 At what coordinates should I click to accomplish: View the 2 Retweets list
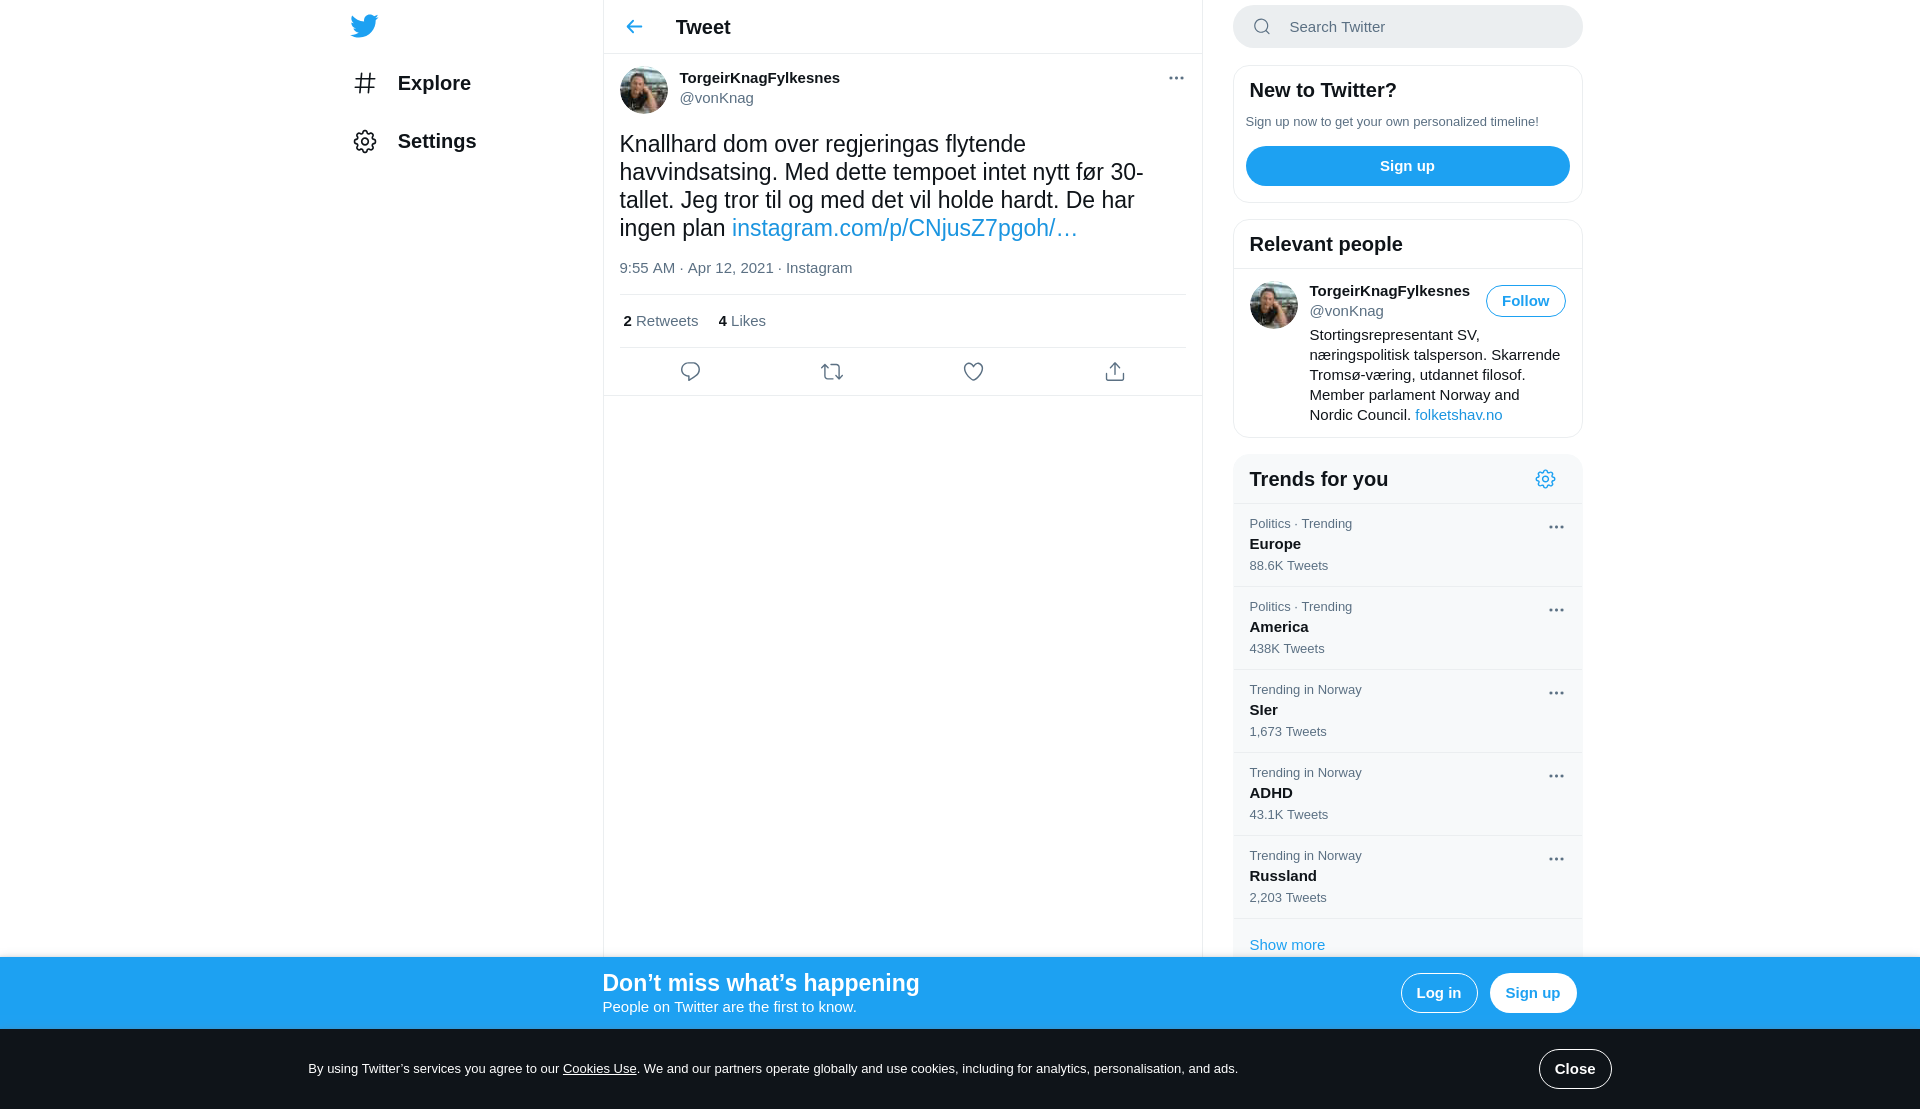pyautogui.click(x=660, y=321)
